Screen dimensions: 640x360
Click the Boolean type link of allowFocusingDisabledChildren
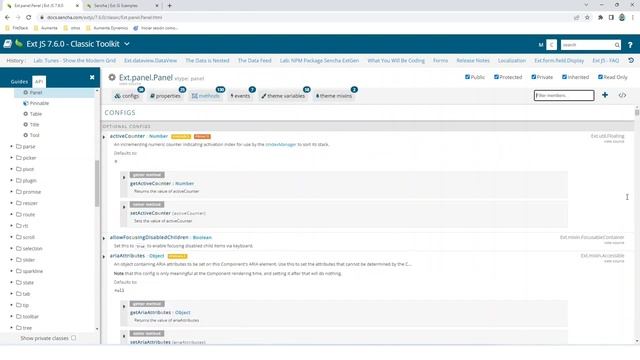[x=202, y=238]
